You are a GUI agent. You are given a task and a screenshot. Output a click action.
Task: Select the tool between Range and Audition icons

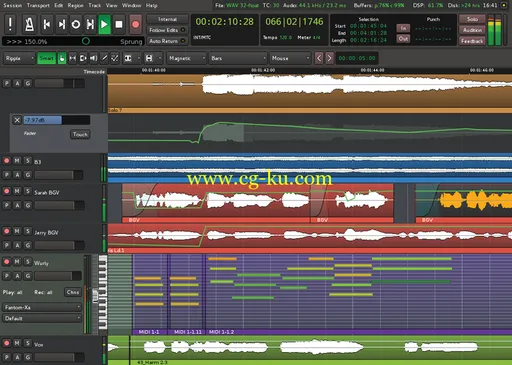pos(83,58)
